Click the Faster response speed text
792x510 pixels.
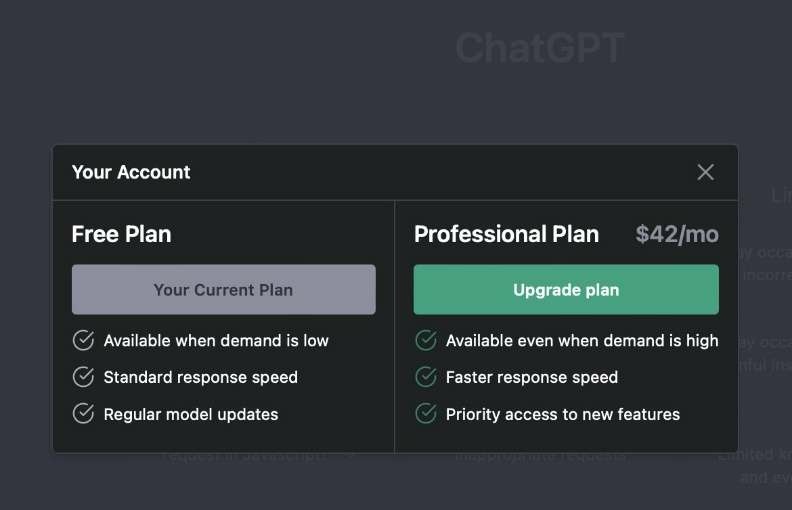pos(532,378)
